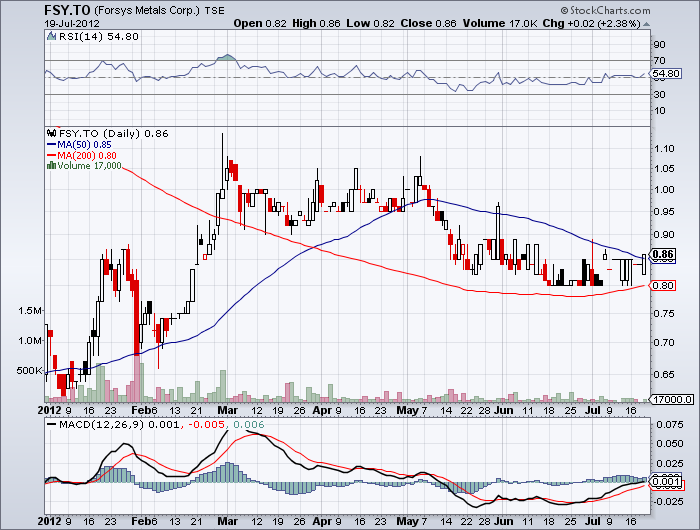Click the 0.050 MACD axis label
Viewport: 700px width, 530px height.
pyautogui.click(x=670, y=444)
